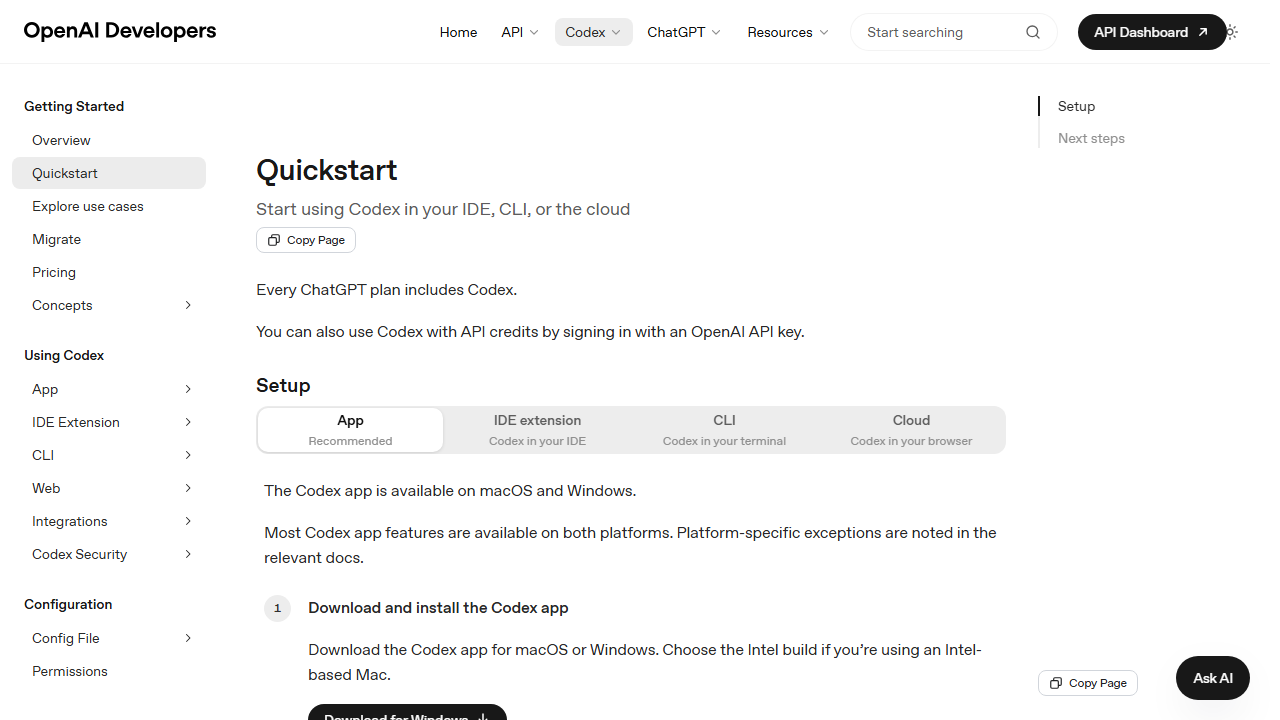
Task: Click the OpenAI Developers logo
Action: (120, 31)
